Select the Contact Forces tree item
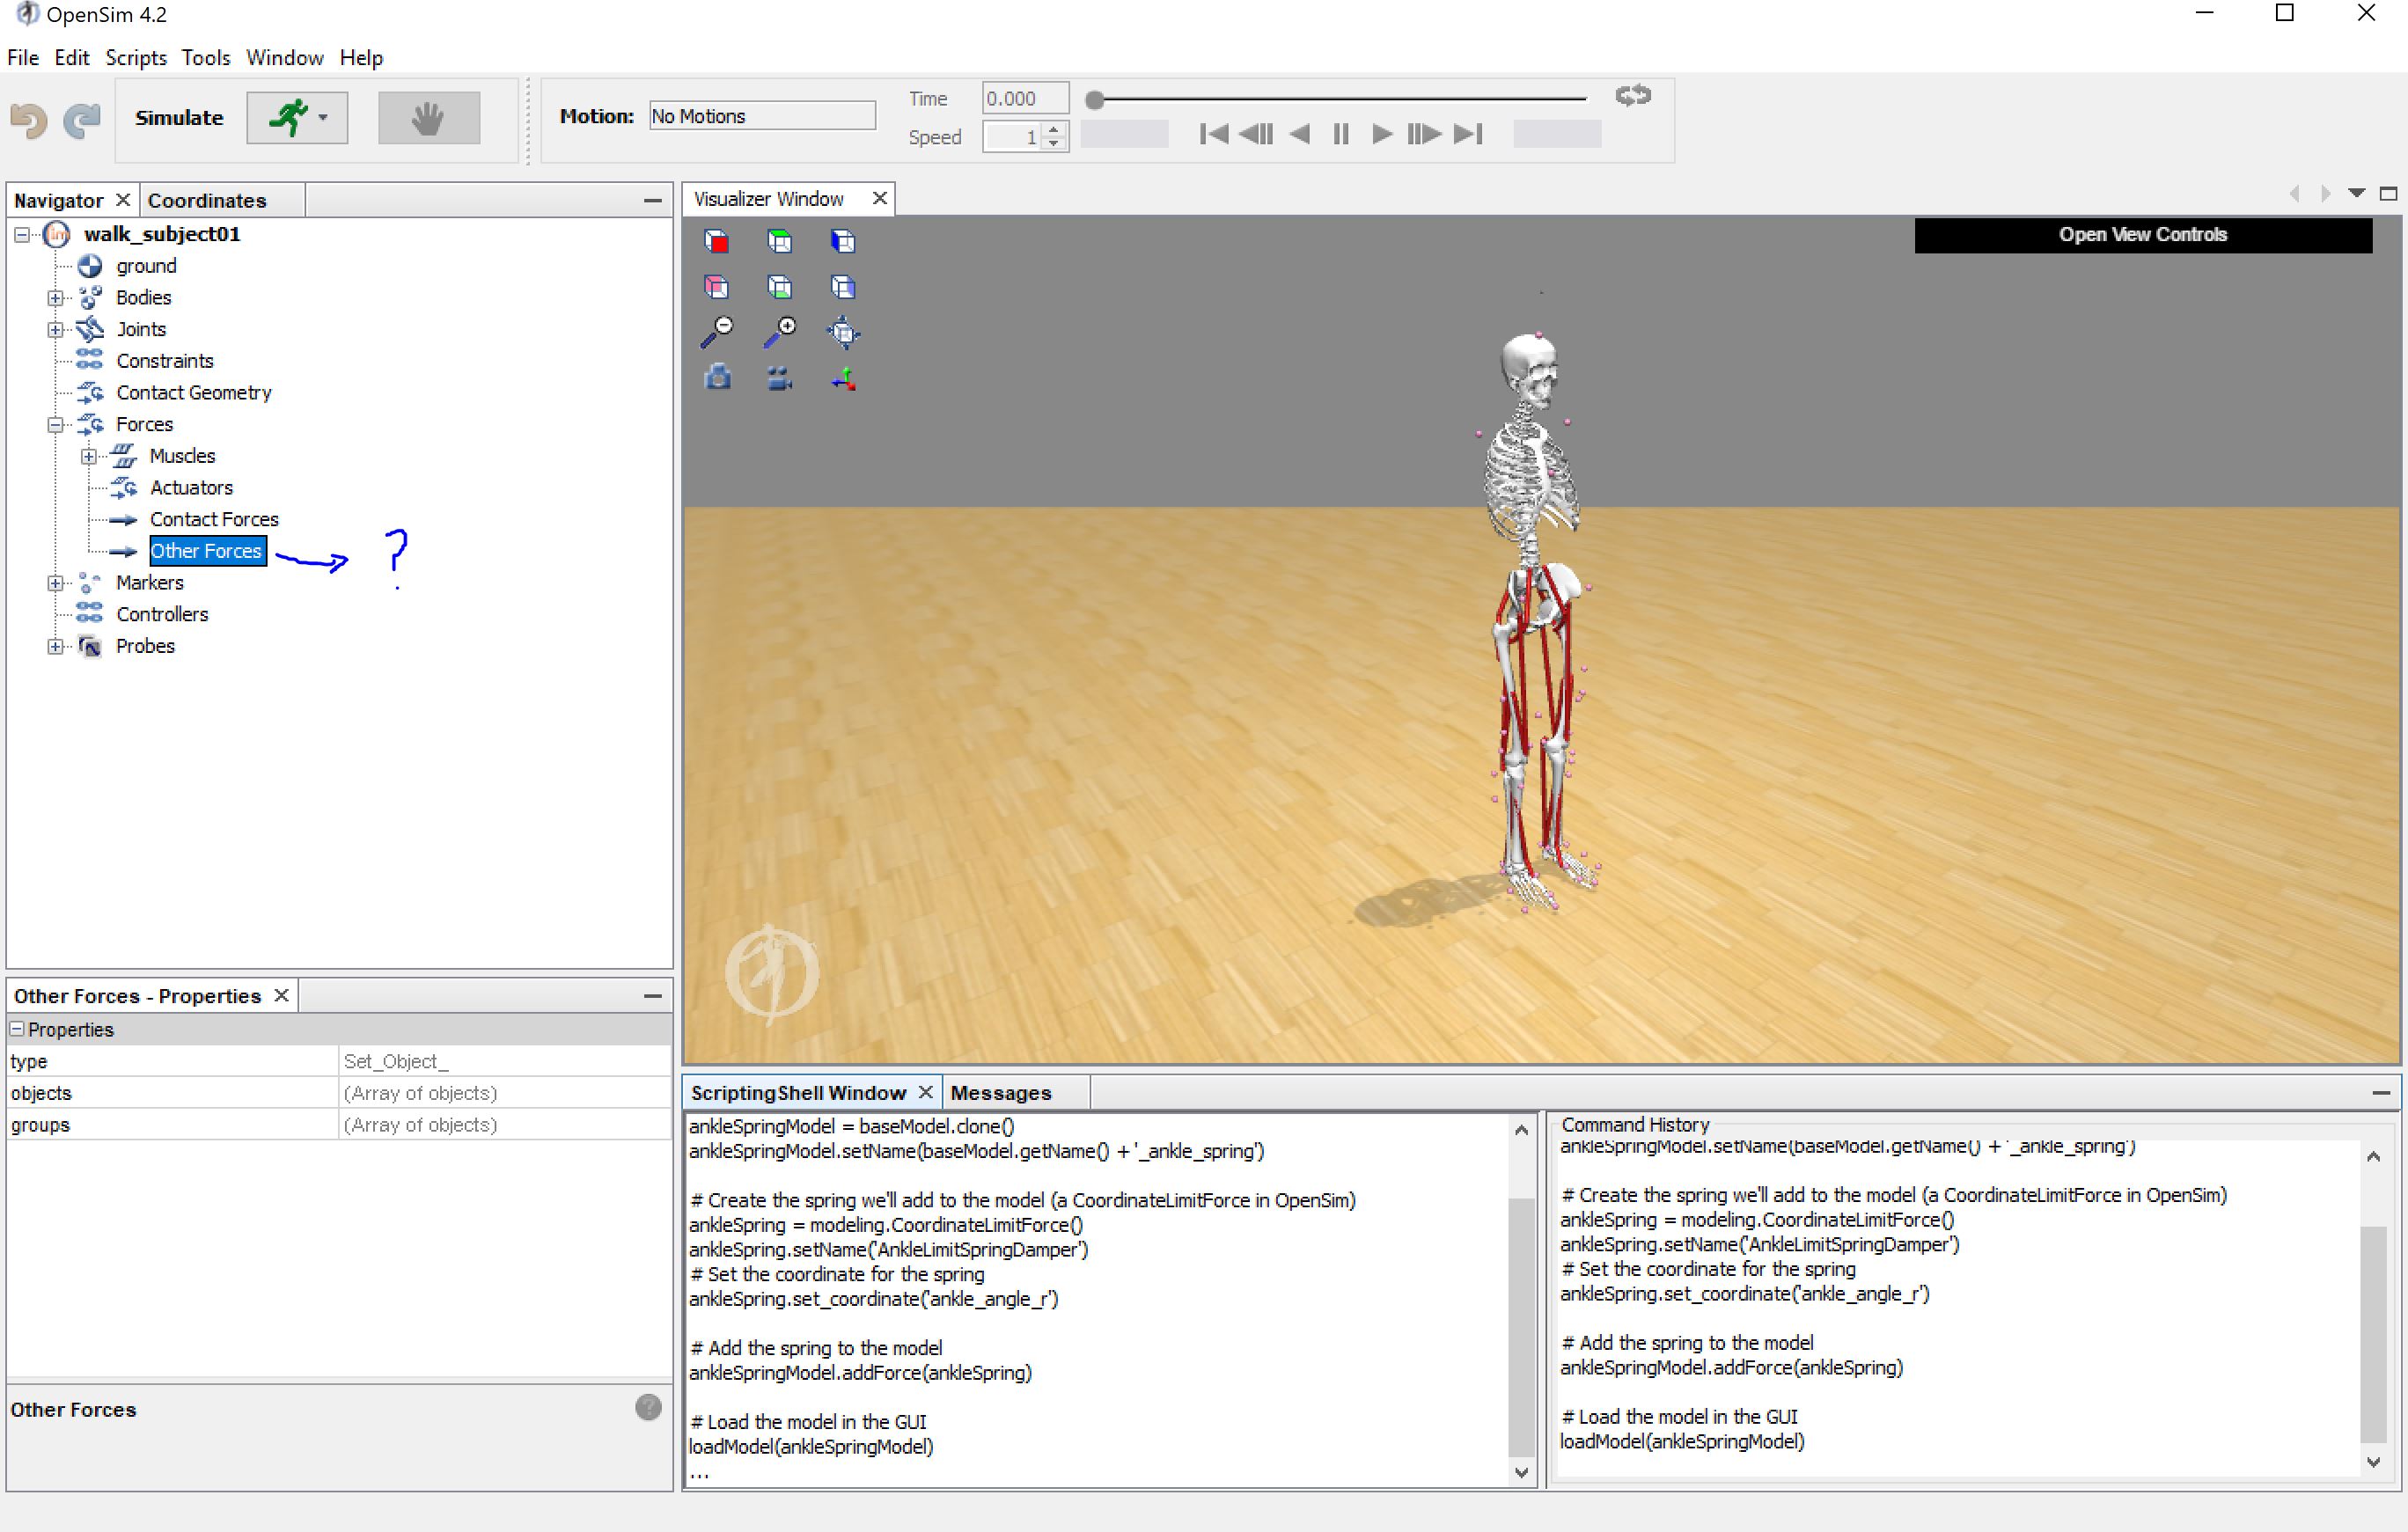Viewport: 2408px width, 1532px height. pyautogui.click(x=214, y=520)
